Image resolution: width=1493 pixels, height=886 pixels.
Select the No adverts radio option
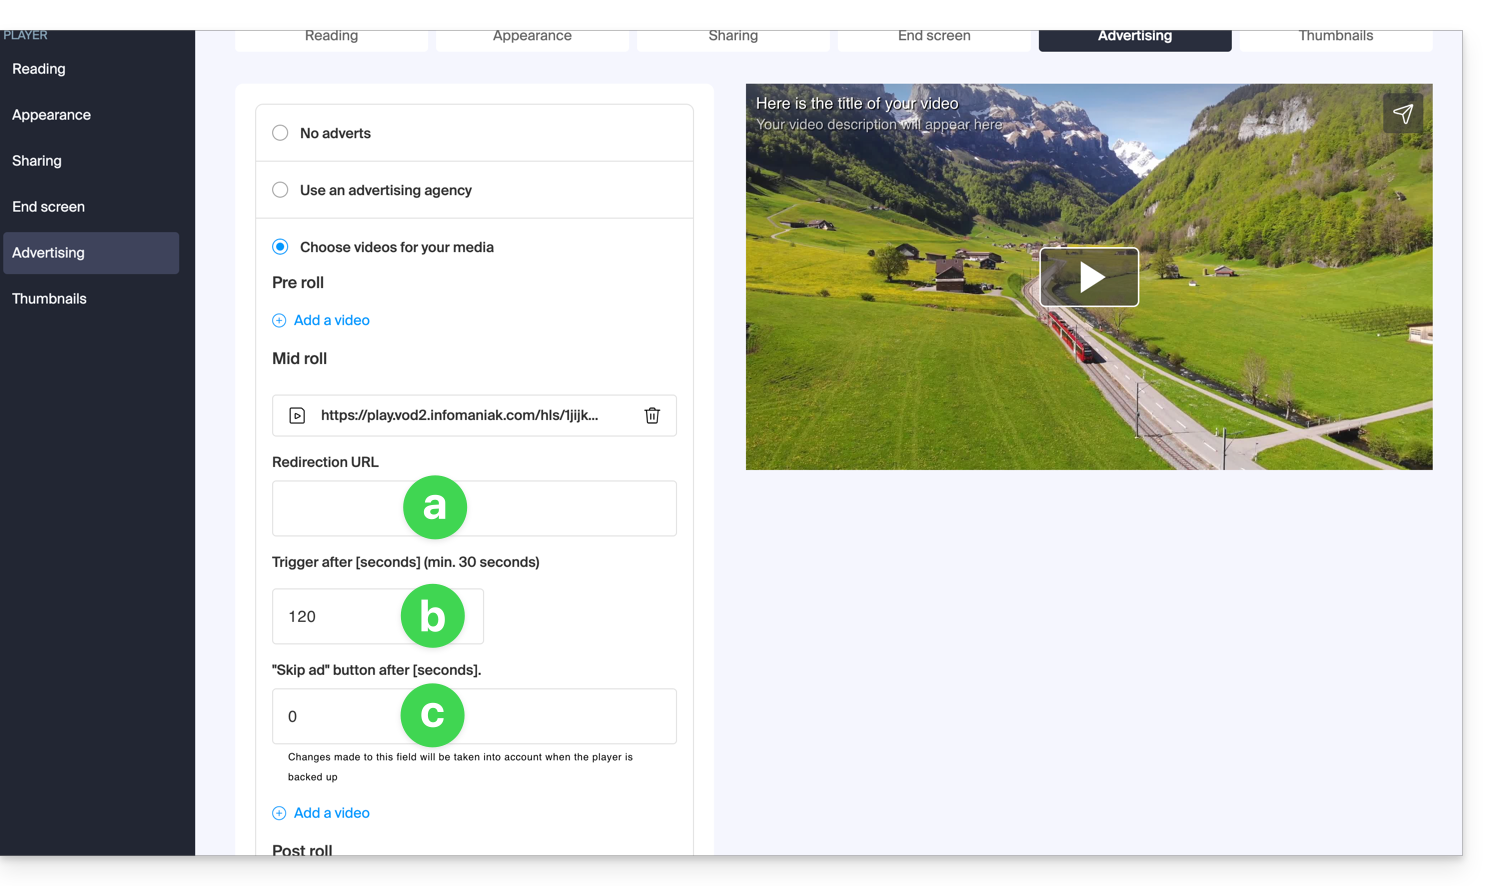[280, 133]
